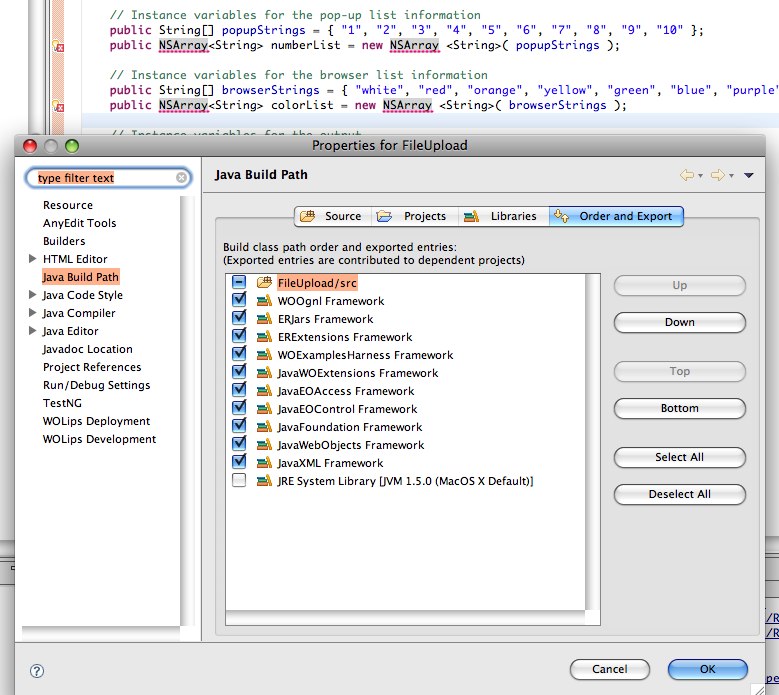The image size is (779, 695).
Task: Select Resource in the properties tree
Action: point(68,205)
